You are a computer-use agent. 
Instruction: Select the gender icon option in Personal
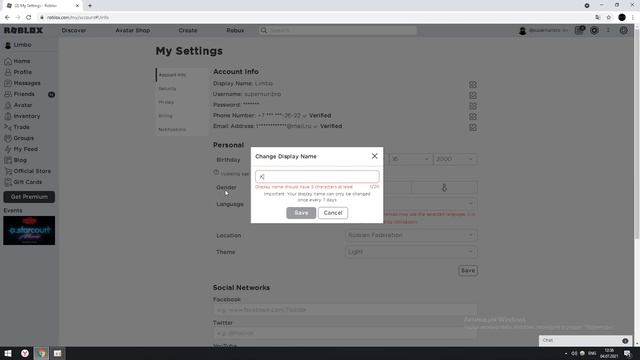(444, 188)
